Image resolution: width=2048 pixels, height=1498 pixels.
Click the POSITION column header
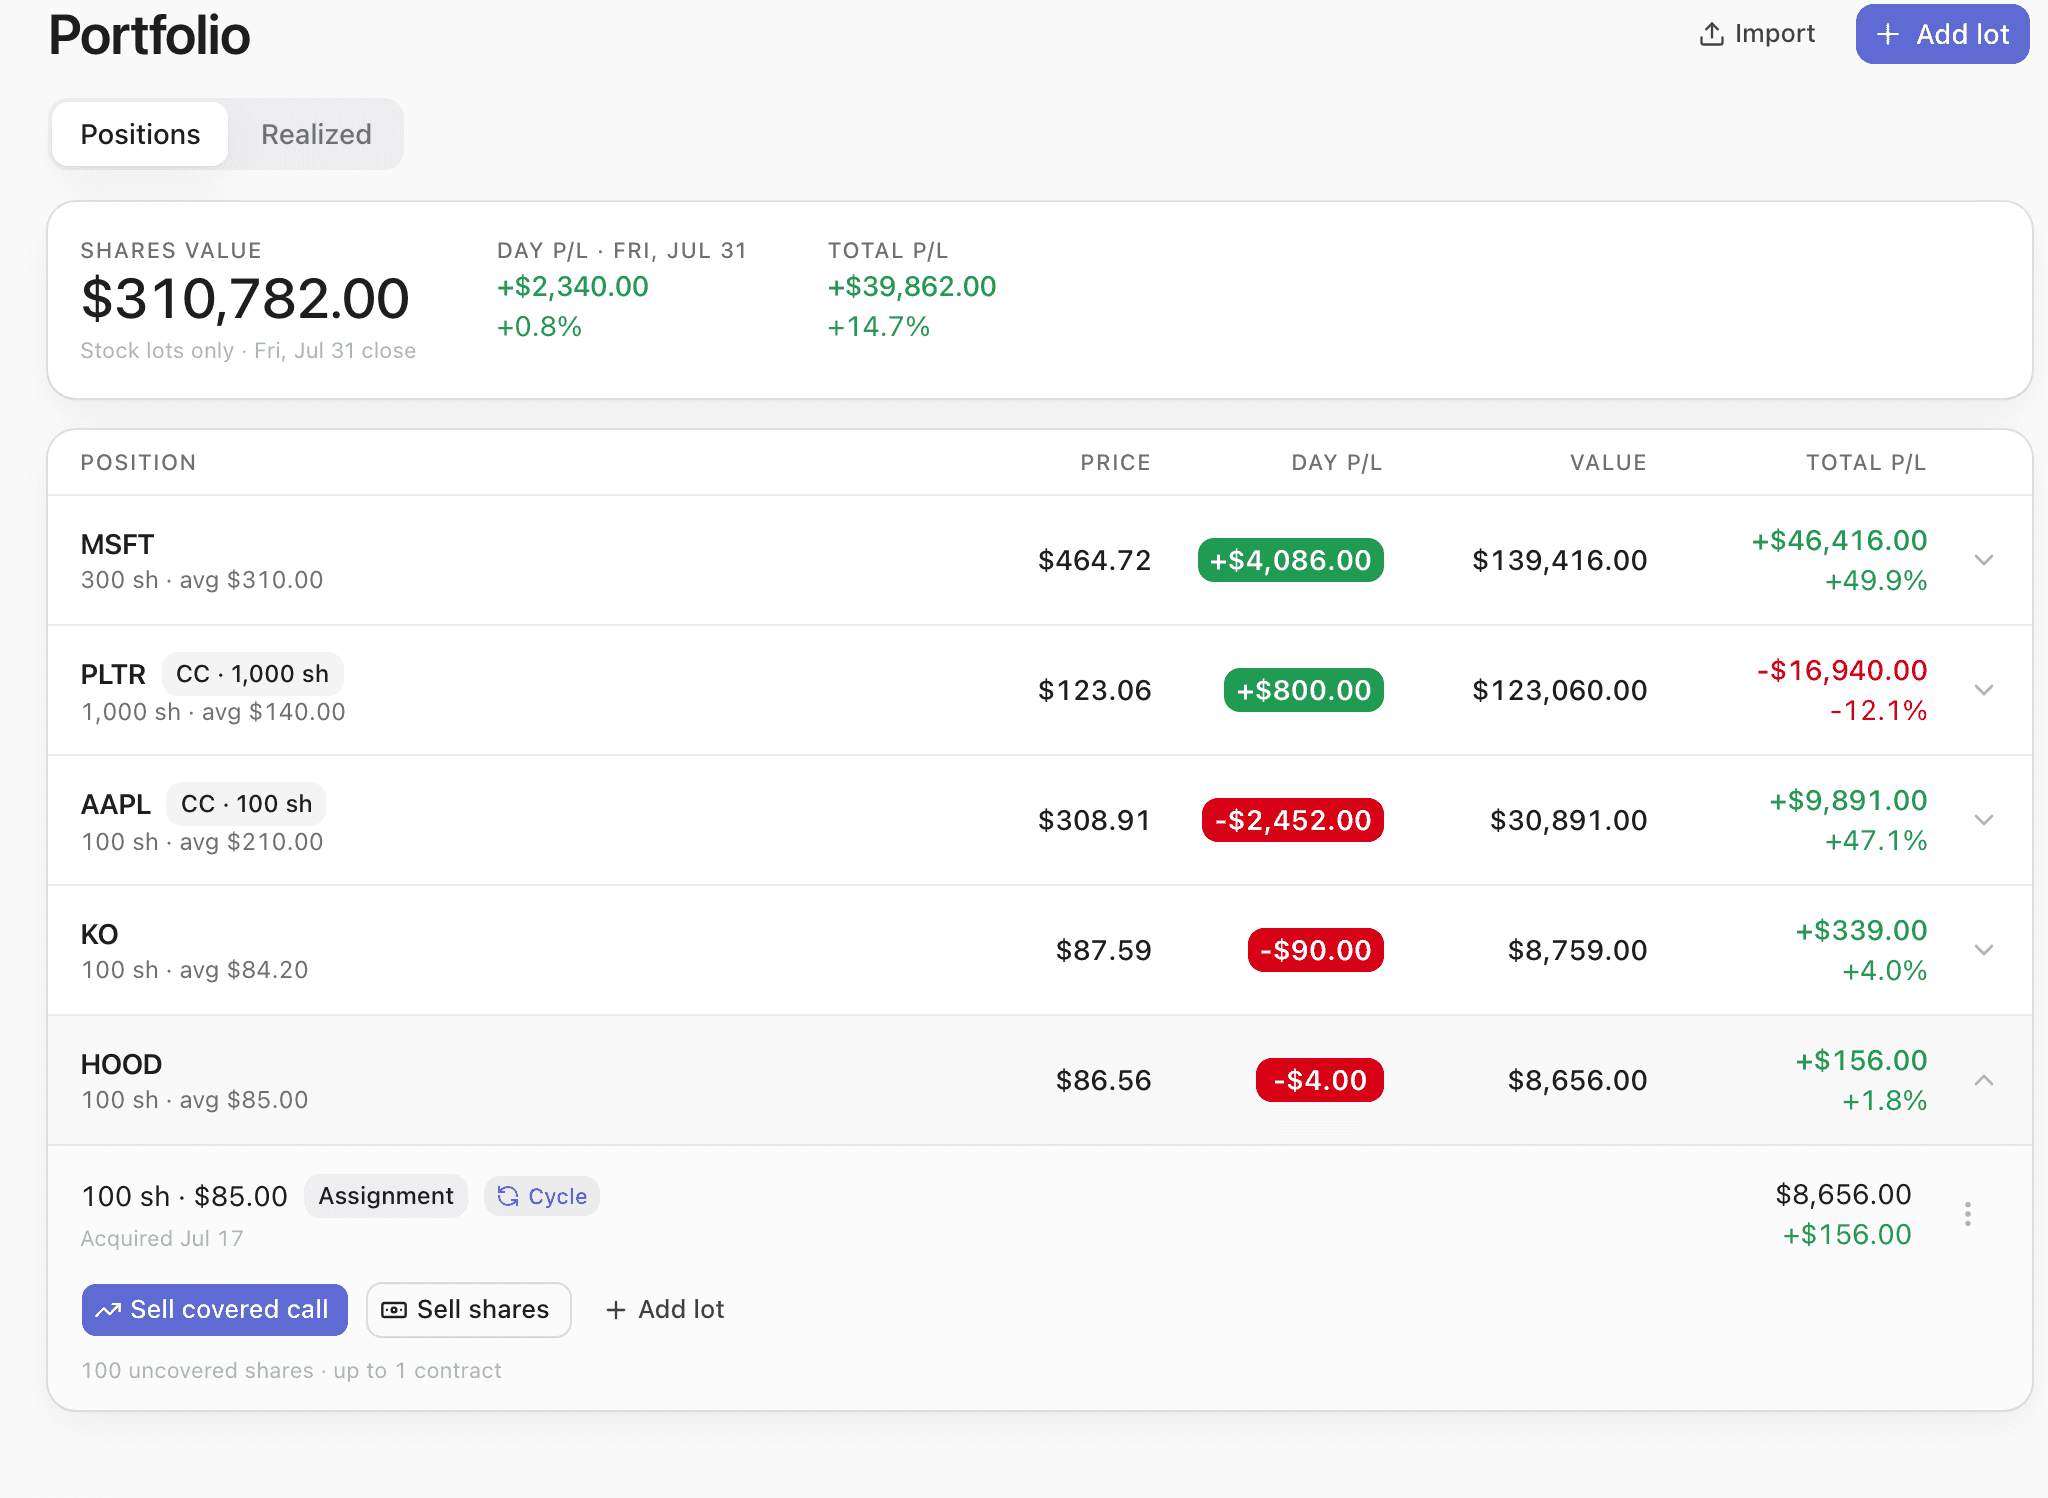(x=138, y=462)
